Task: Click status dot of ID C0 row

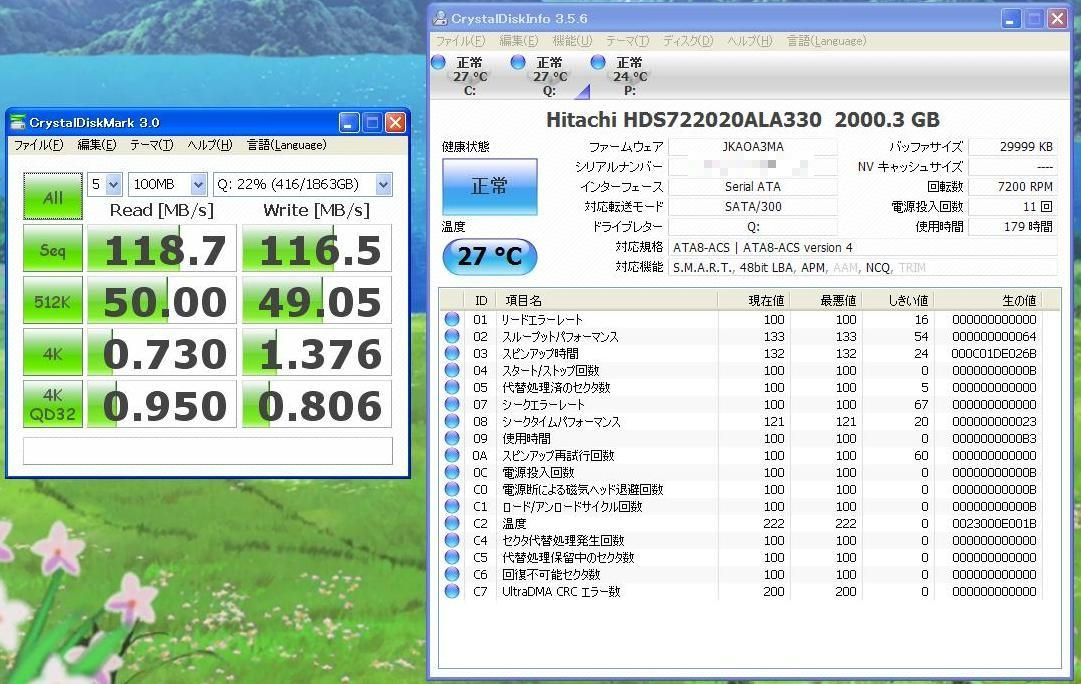Action: 452,490
